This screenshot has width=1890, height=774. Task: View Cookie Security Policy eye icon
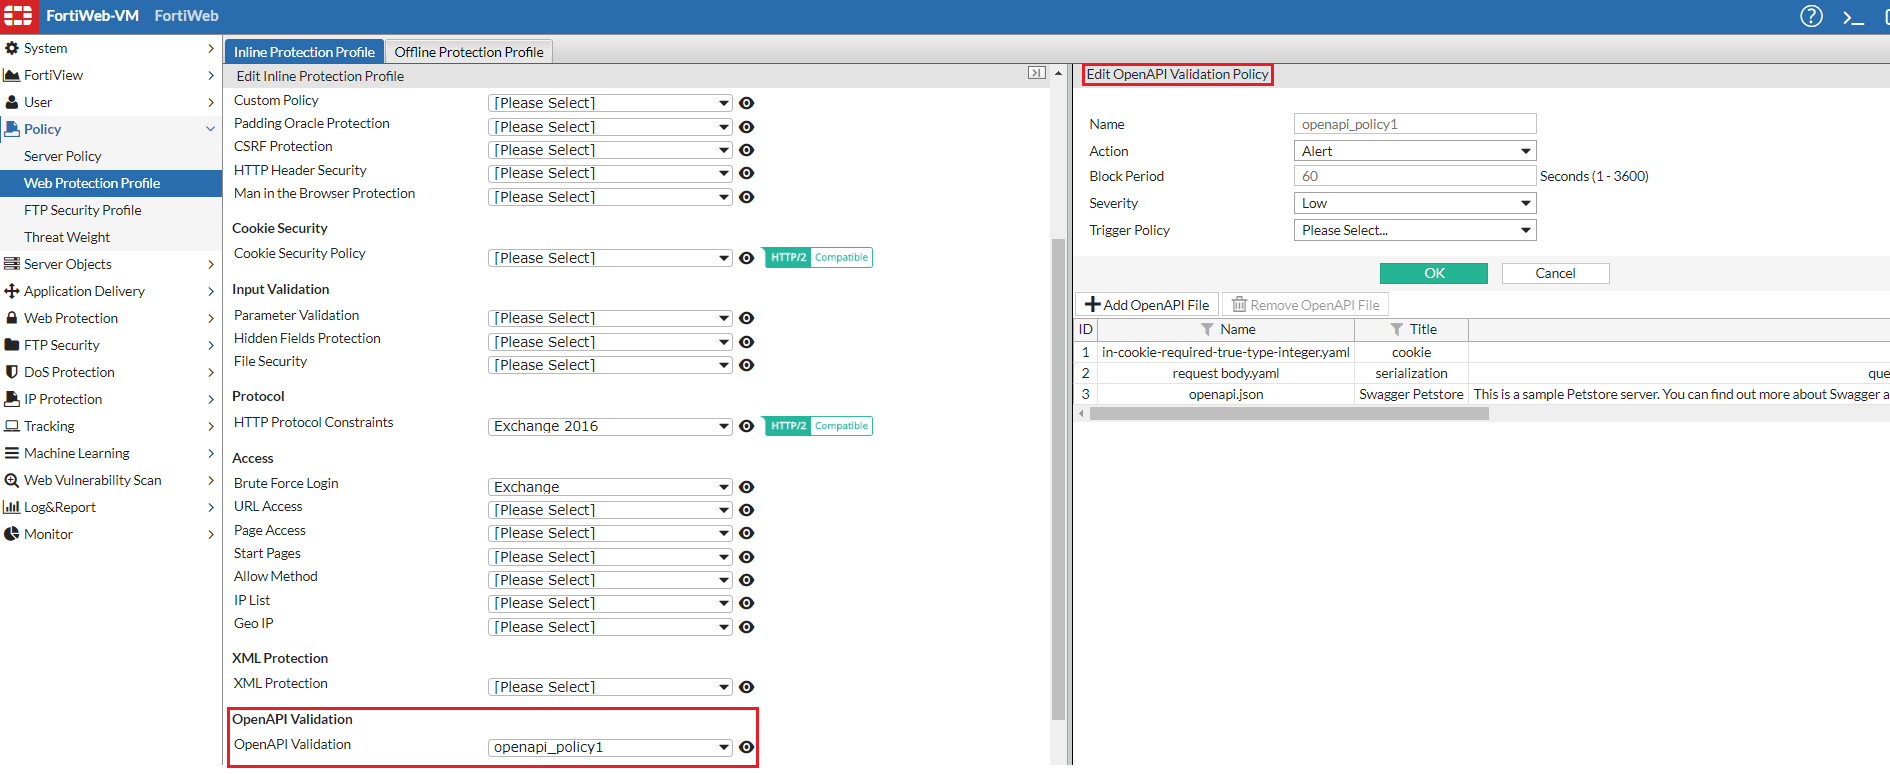coord(746,258)
